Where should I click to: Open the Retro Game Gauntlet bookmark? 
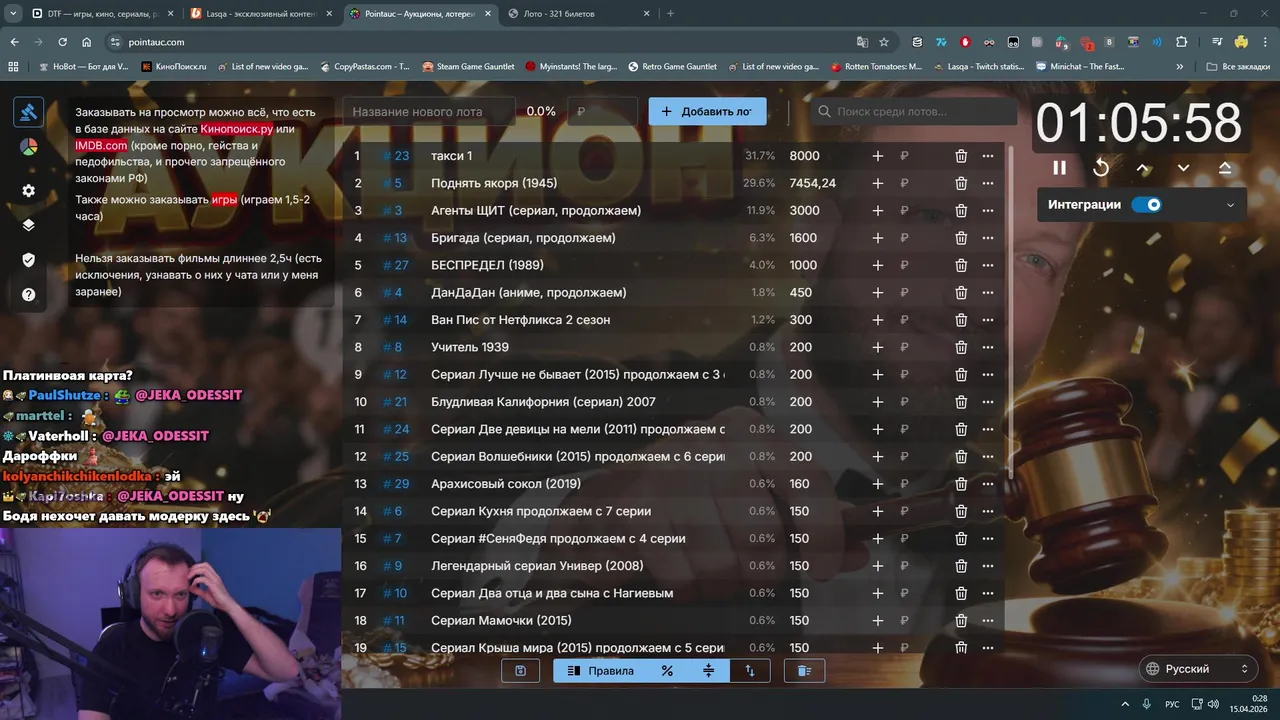click(672, 67)
